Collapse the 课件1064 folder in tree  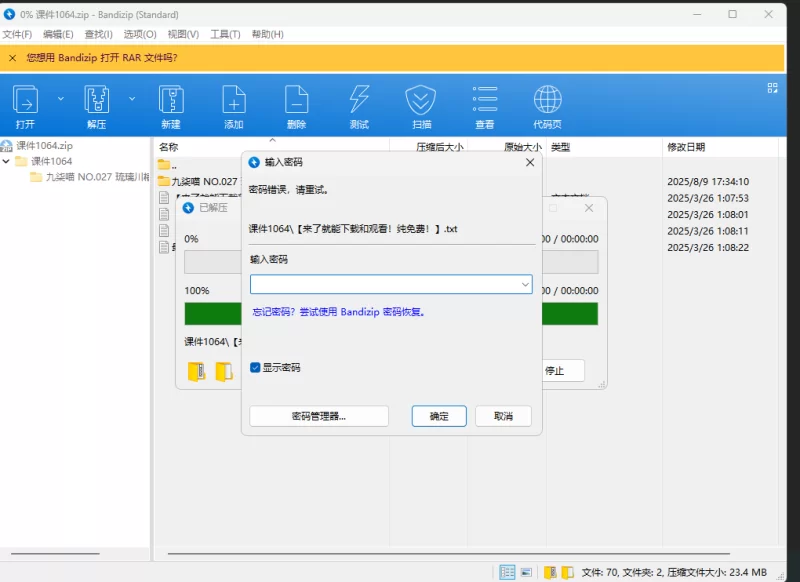click(x=6, y=161)
